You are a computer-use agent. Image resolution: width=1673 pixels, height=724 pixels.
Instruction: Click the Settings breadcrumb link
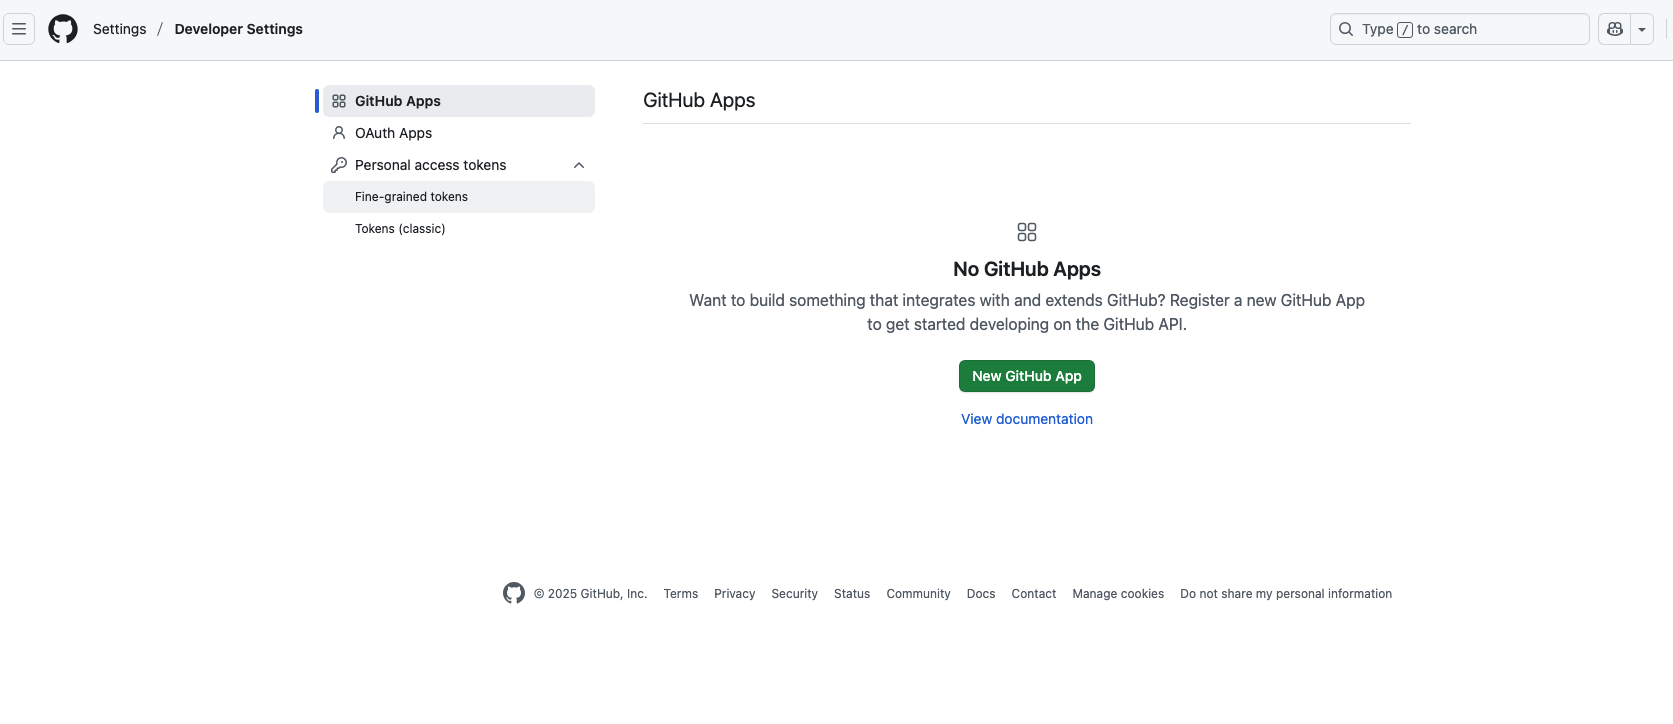[x=120, y=29]
